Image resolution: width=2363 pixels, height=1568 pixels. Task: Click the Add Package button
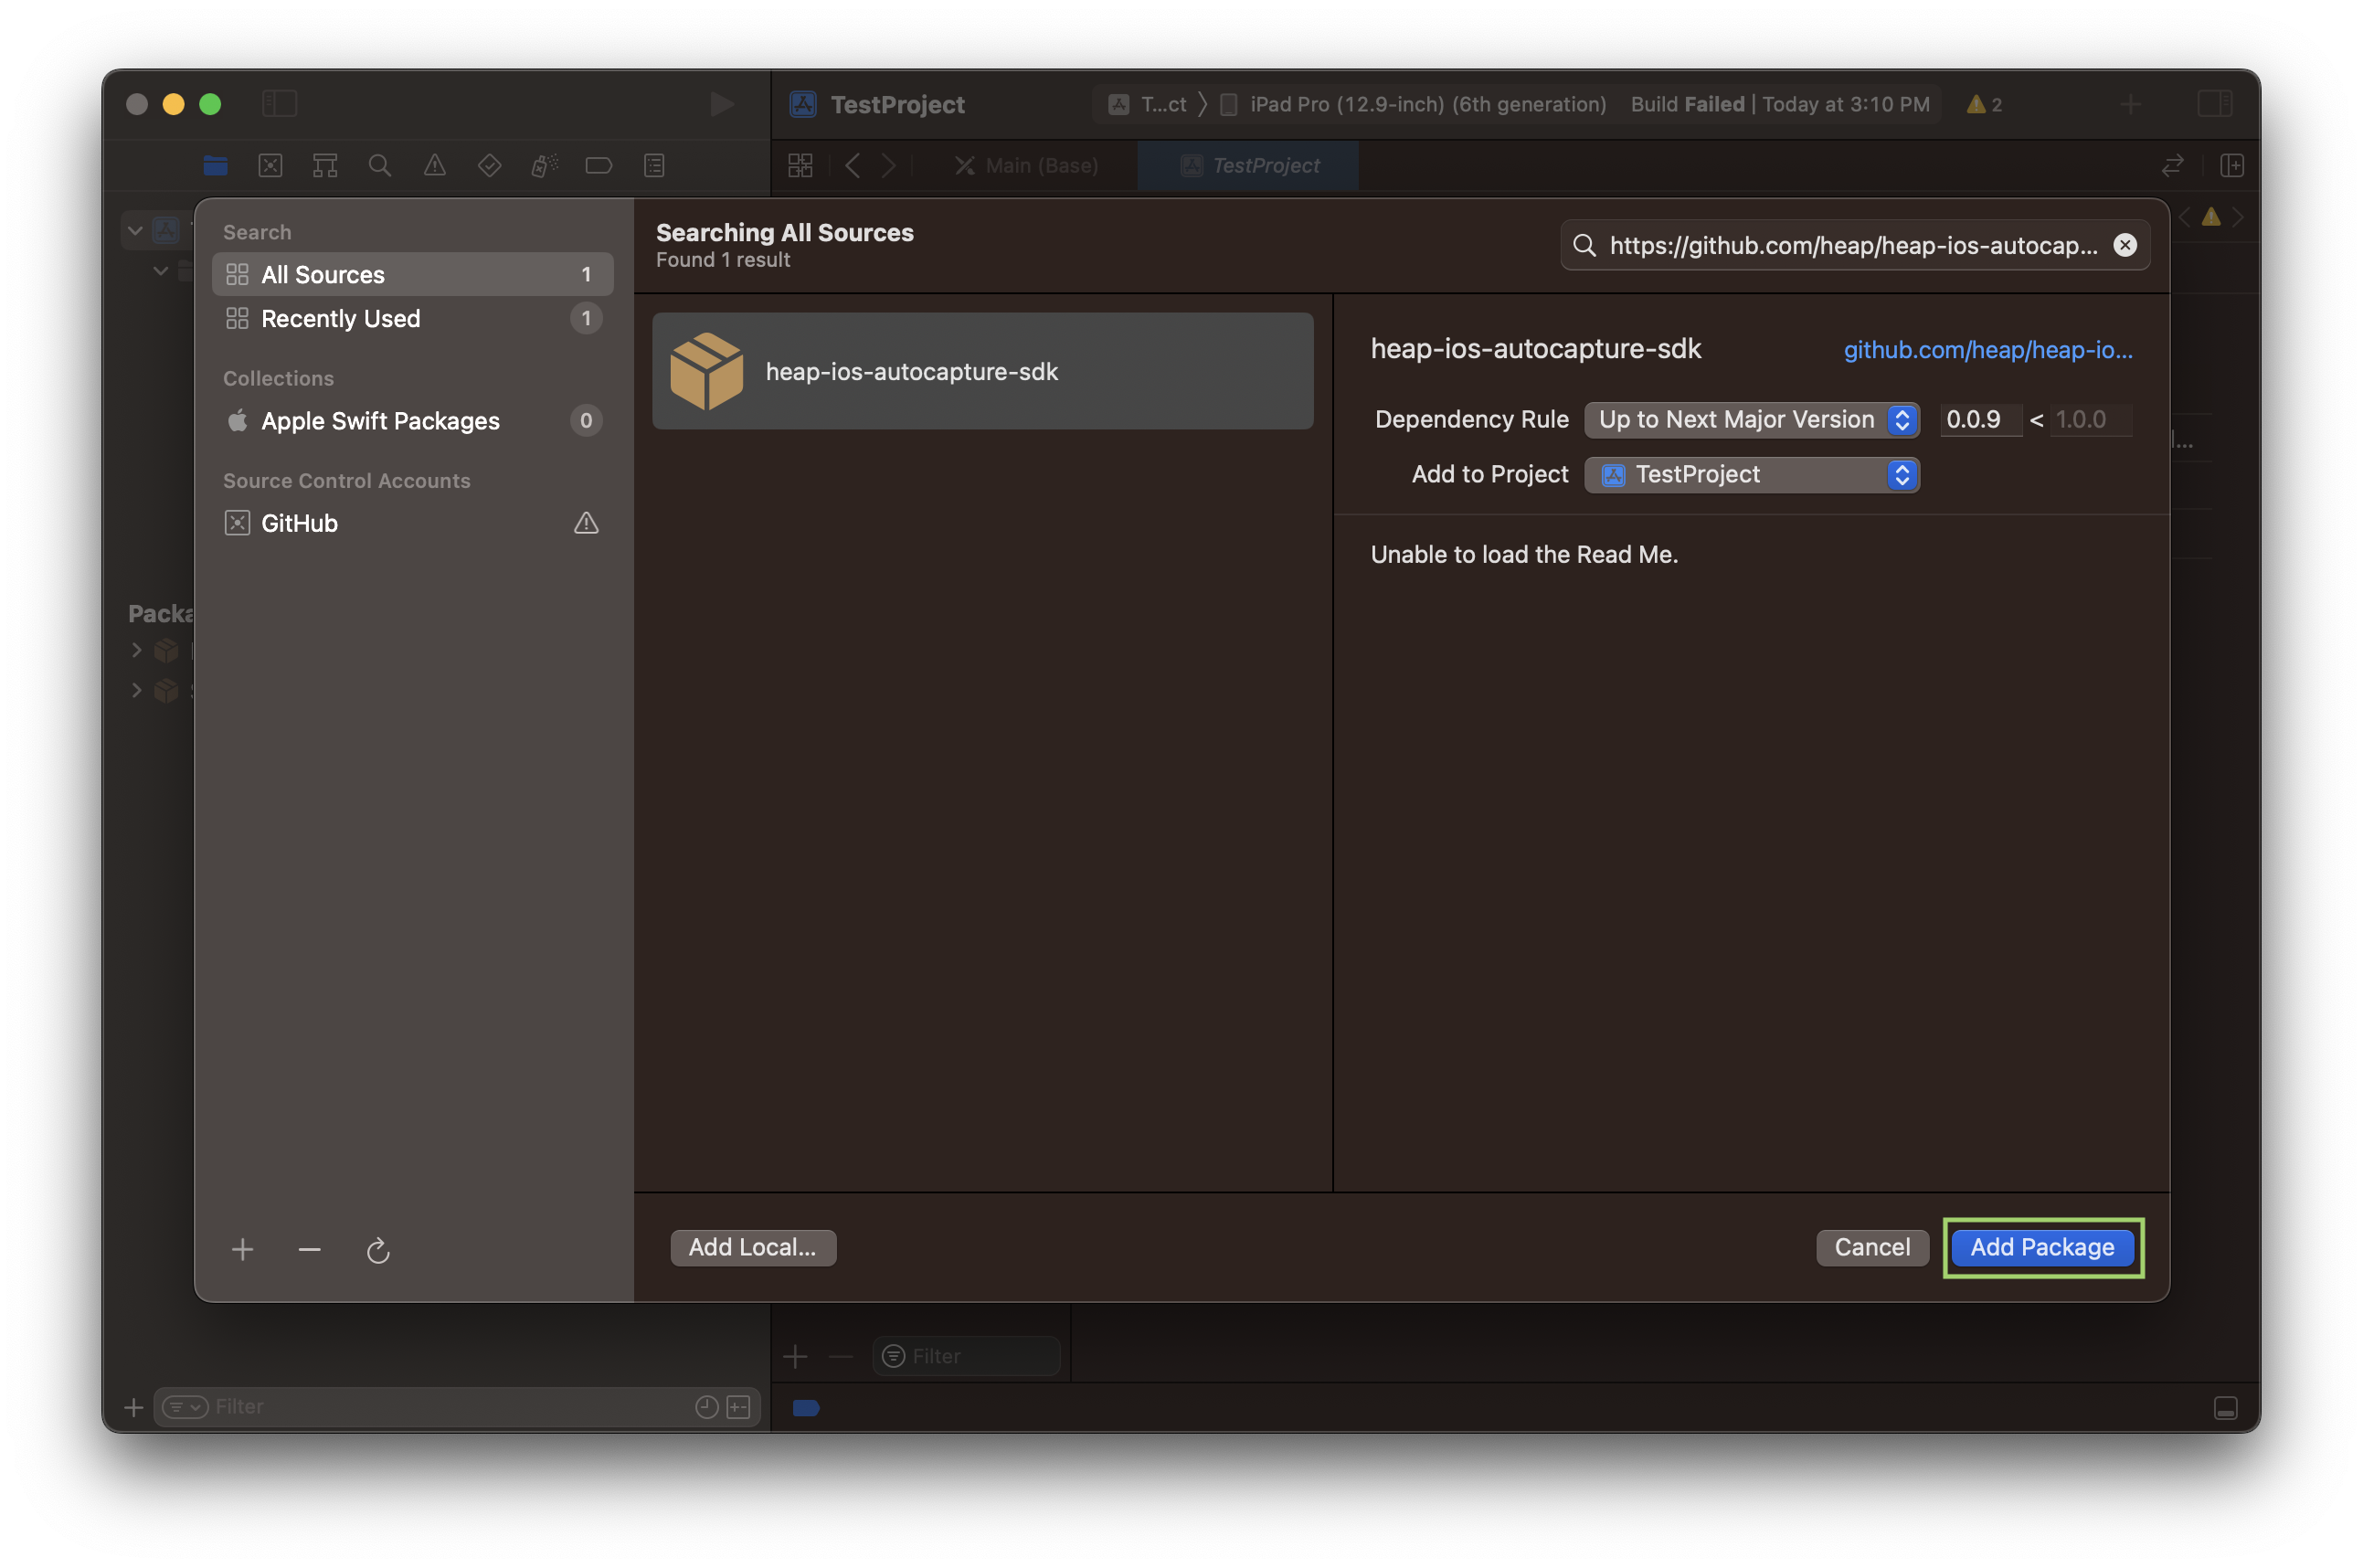pyautogui.click(x=2041, y=1247)
